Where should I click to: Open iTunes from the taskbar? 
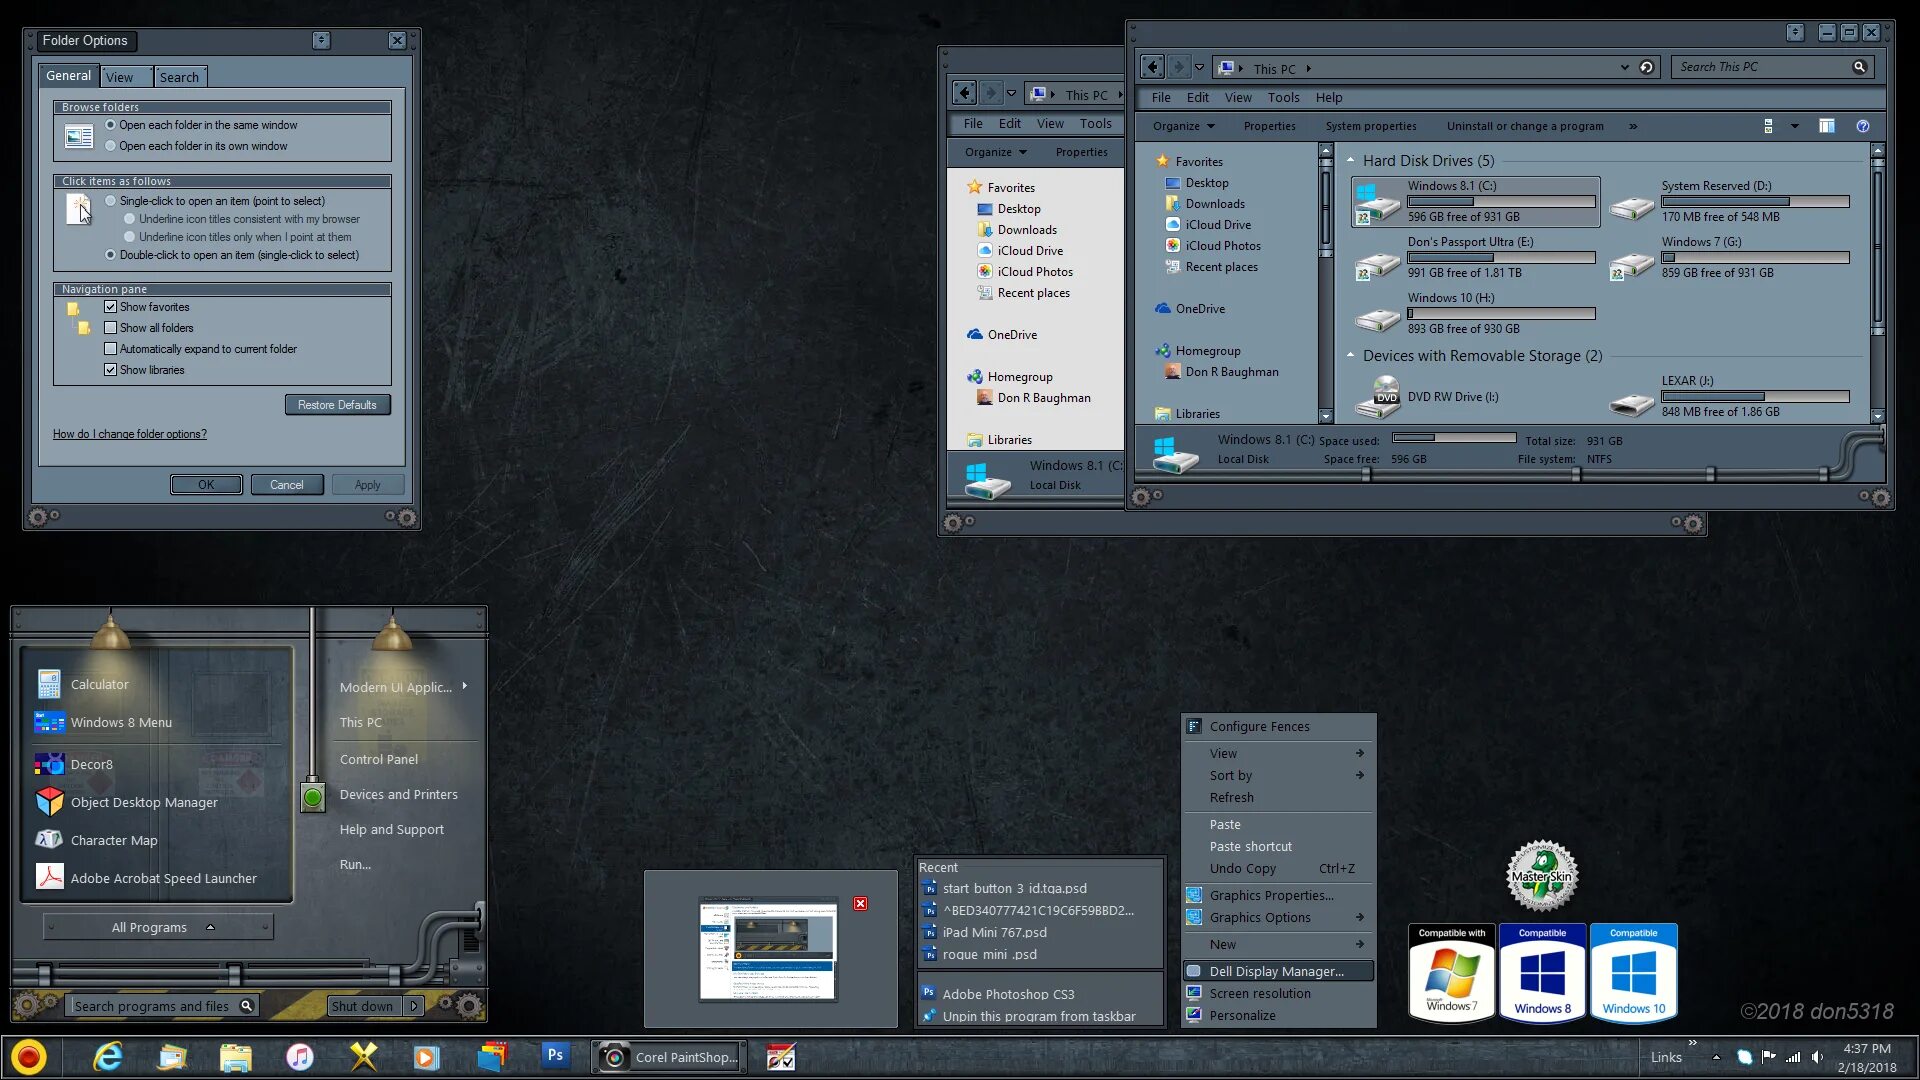[x=299, y=1056]
